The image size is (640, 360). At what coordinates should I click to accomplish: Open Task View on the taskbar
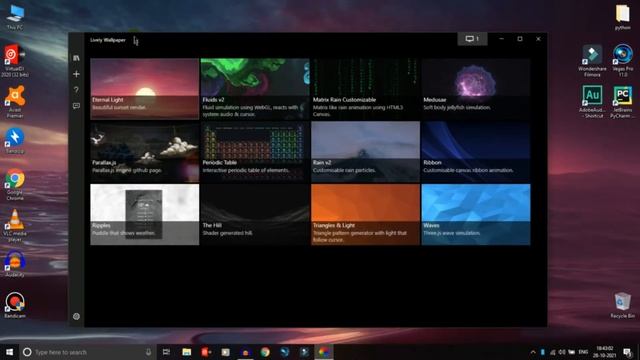point(166,352)
